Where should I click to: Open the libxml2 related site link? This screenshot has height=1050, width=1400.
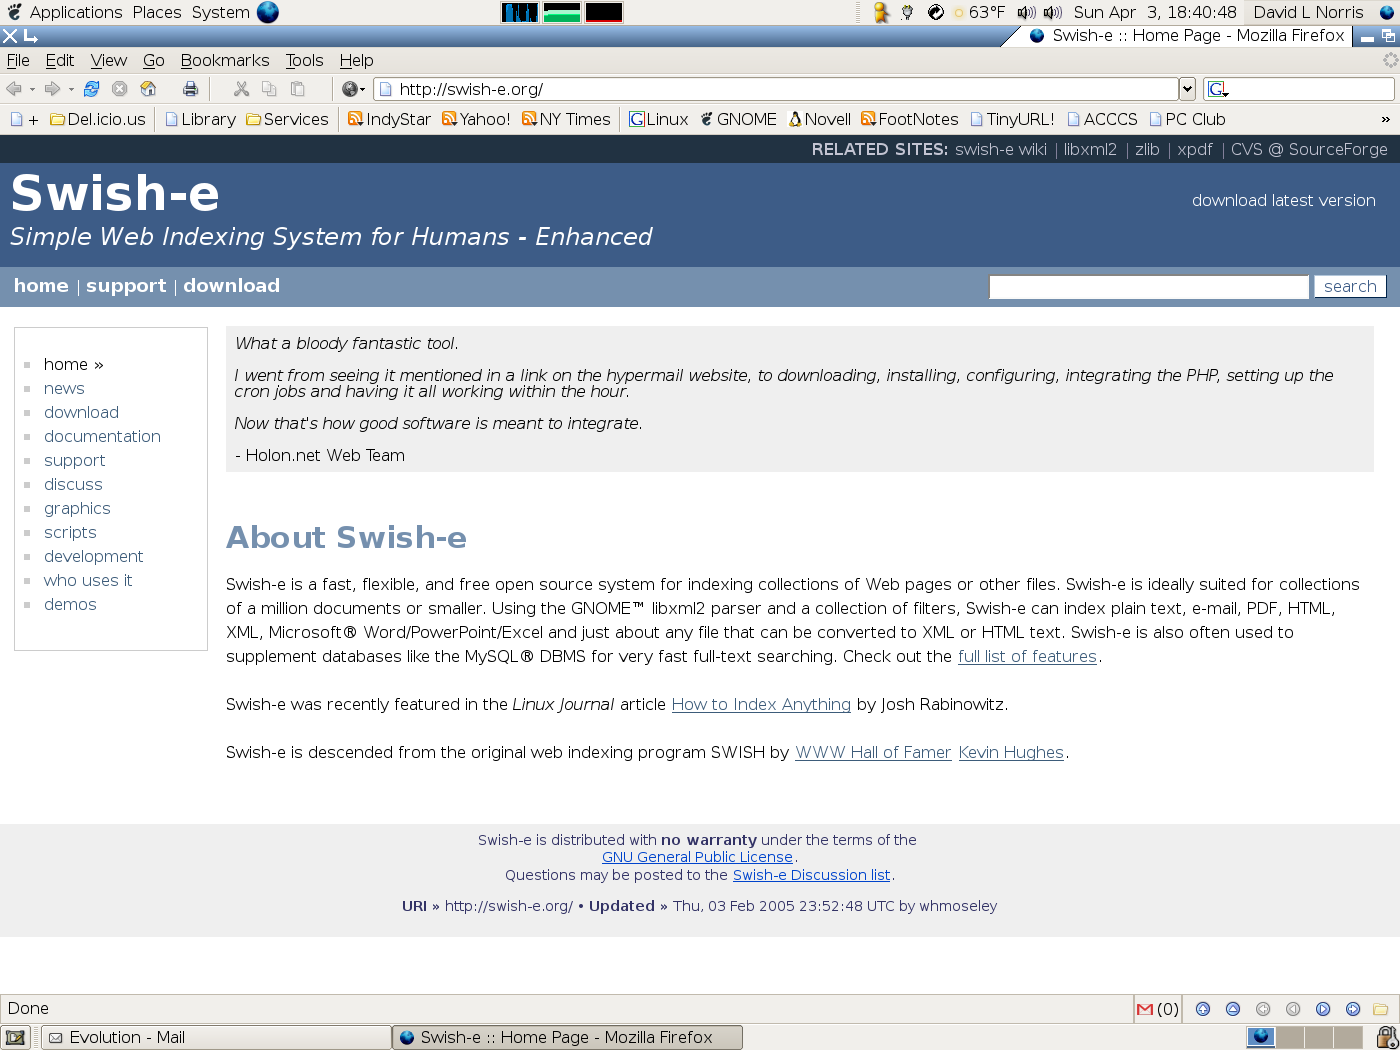click(x=1090, y=149)
